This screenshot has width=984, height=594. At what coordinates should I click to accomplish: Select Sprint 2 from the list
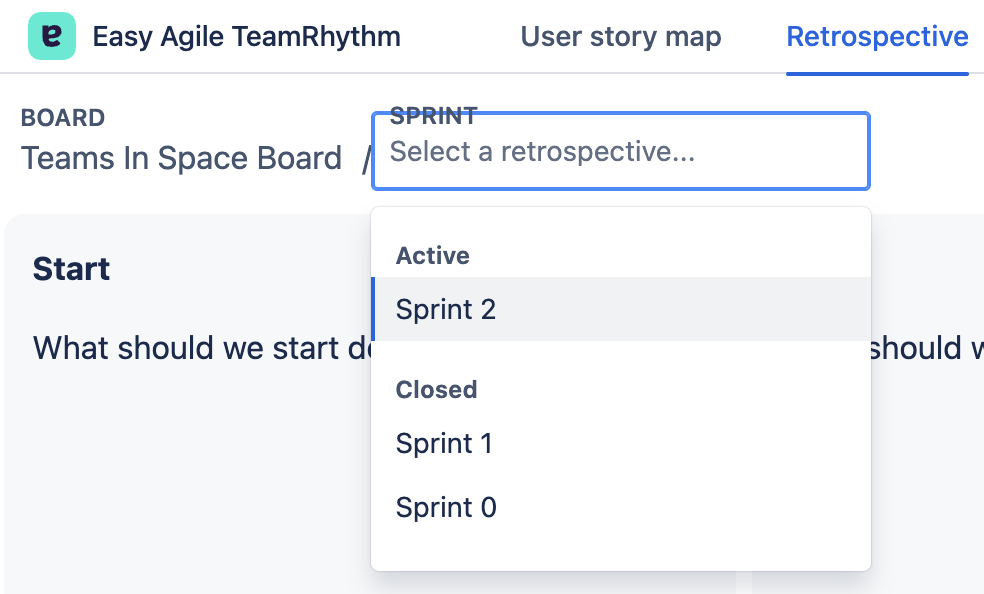pyautogui.click(x=446, y=309)
